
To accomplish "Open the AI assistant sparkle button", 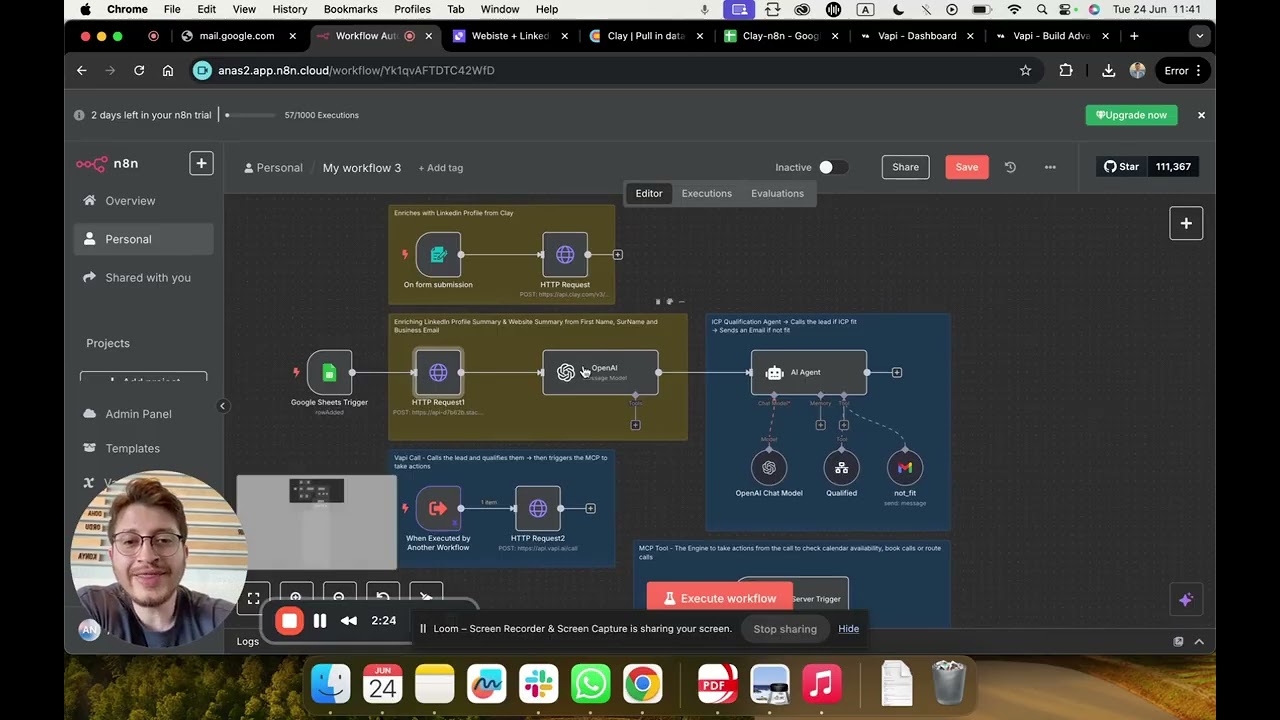I will coord(1186,600).
